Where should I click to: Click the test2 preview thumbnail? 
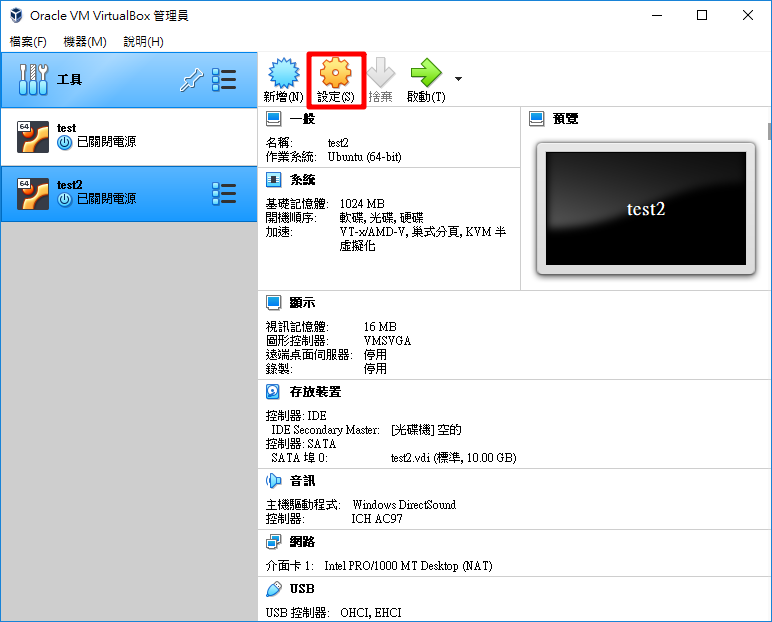click(x=645, y=208)
